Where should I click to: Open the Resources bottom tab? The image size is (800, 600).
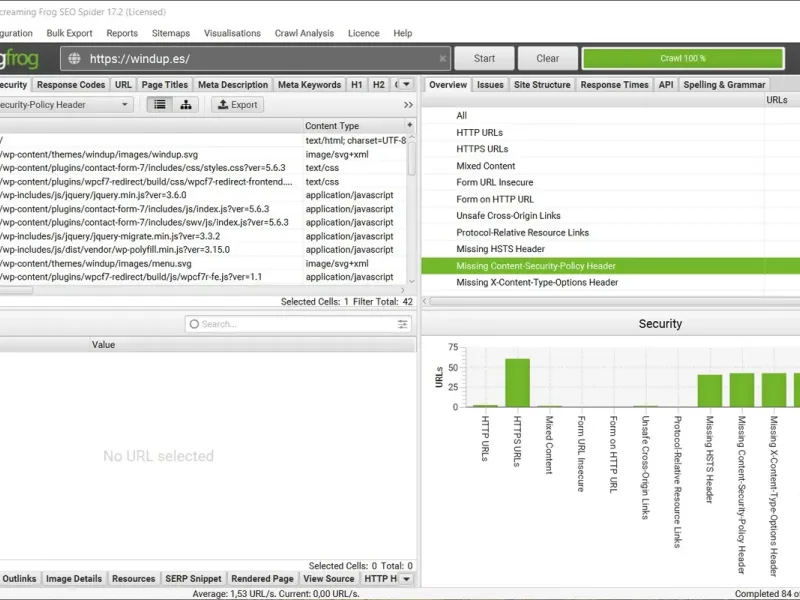point(134,579)
